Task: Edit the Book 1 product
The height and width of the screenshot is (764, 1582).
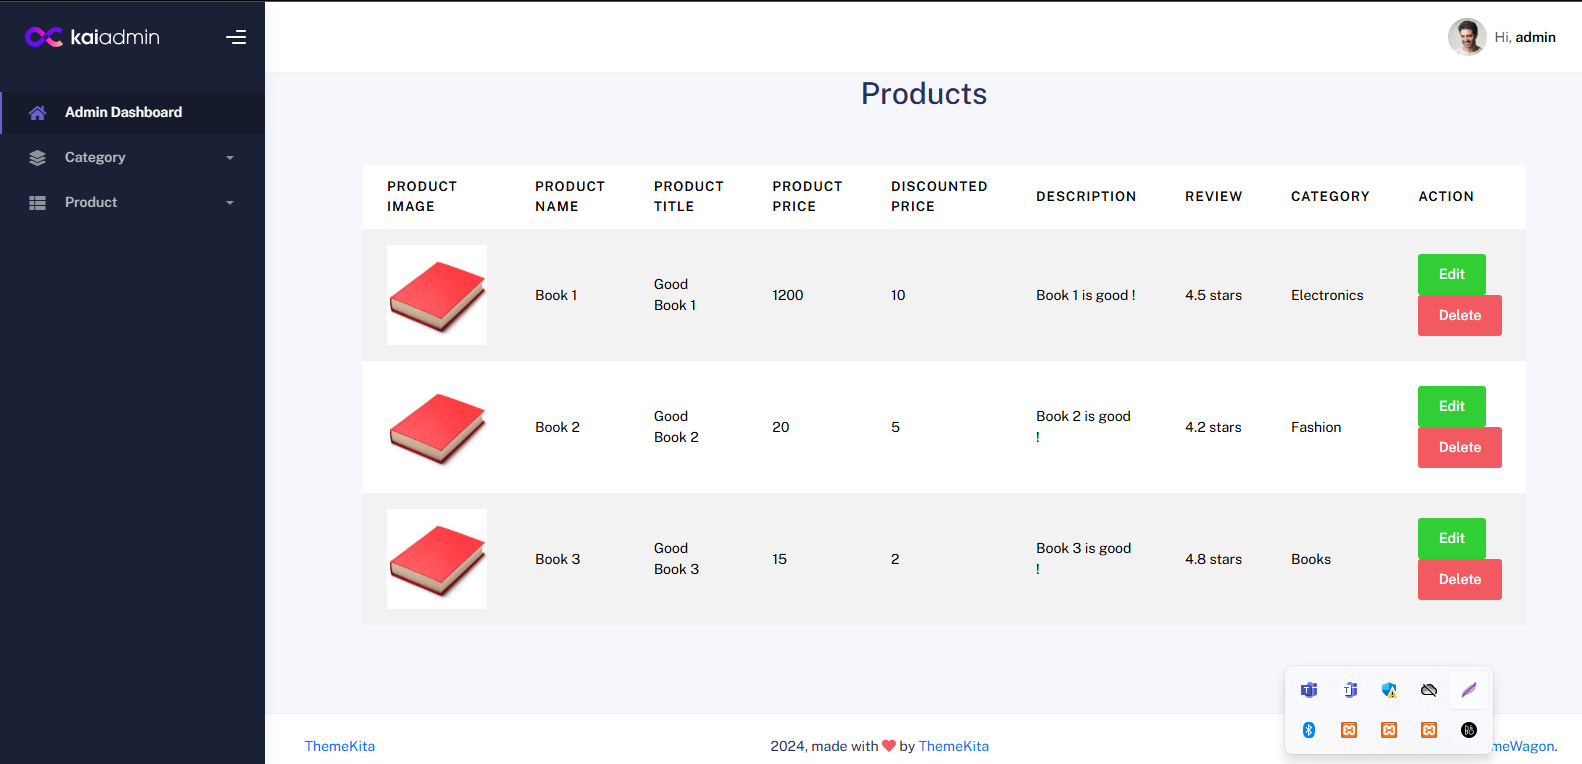Action: pyautogui.click(x=1451, y=274)
